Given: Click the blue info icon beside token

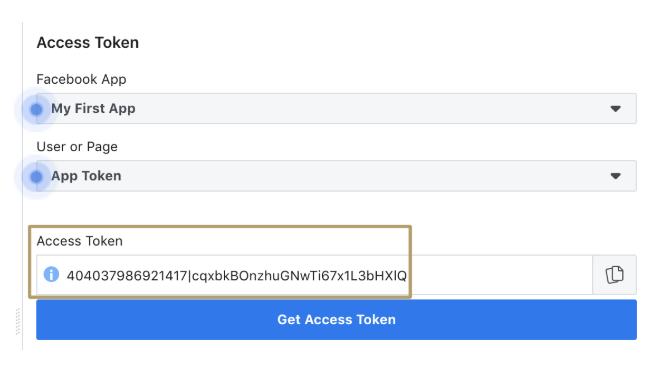Looking at the screenshot, I should (x=51, y=274).
